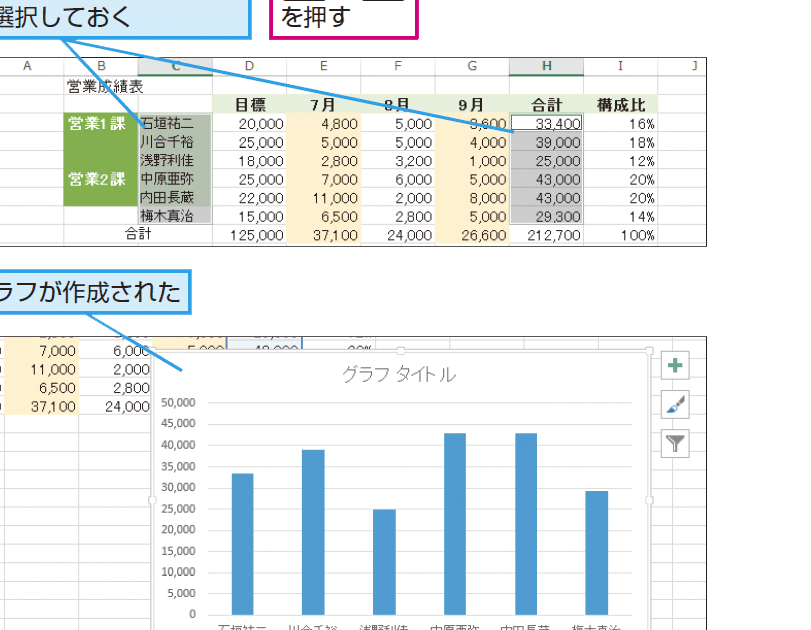
Task: Open the Chart Styles paintbrush button
Action: 676,404
